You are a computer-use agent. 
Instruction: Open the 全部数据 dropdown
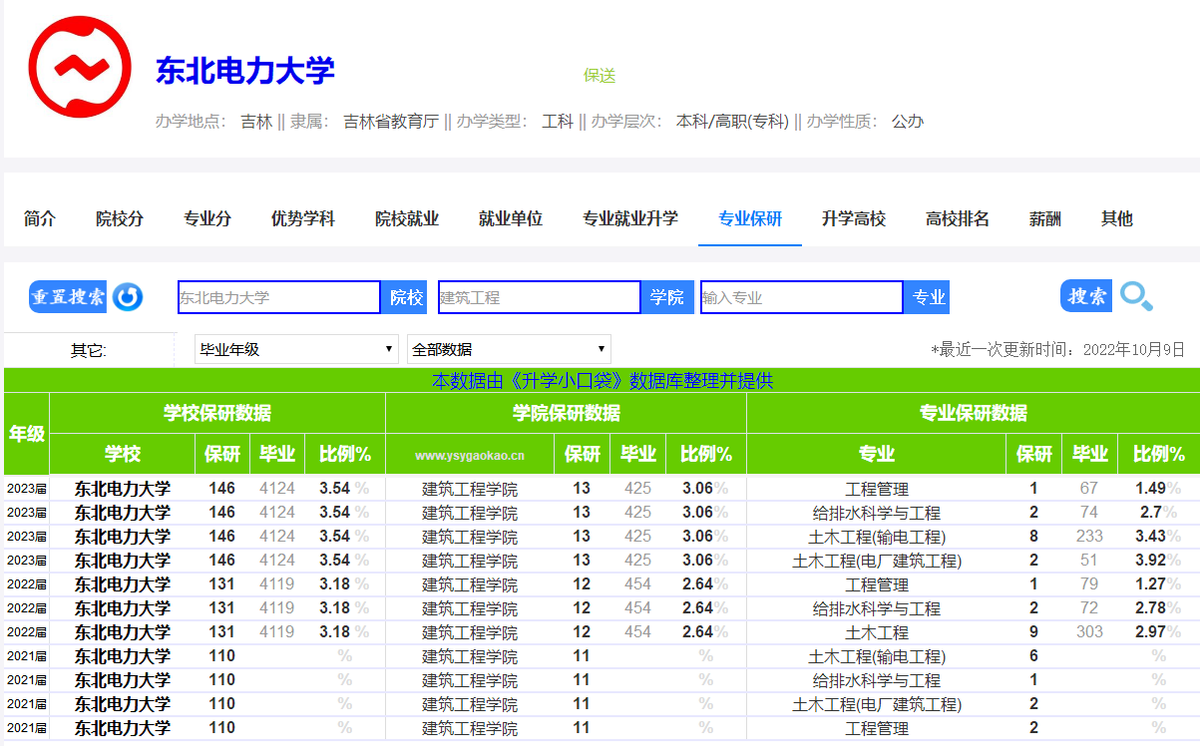[x=509, y=349]
